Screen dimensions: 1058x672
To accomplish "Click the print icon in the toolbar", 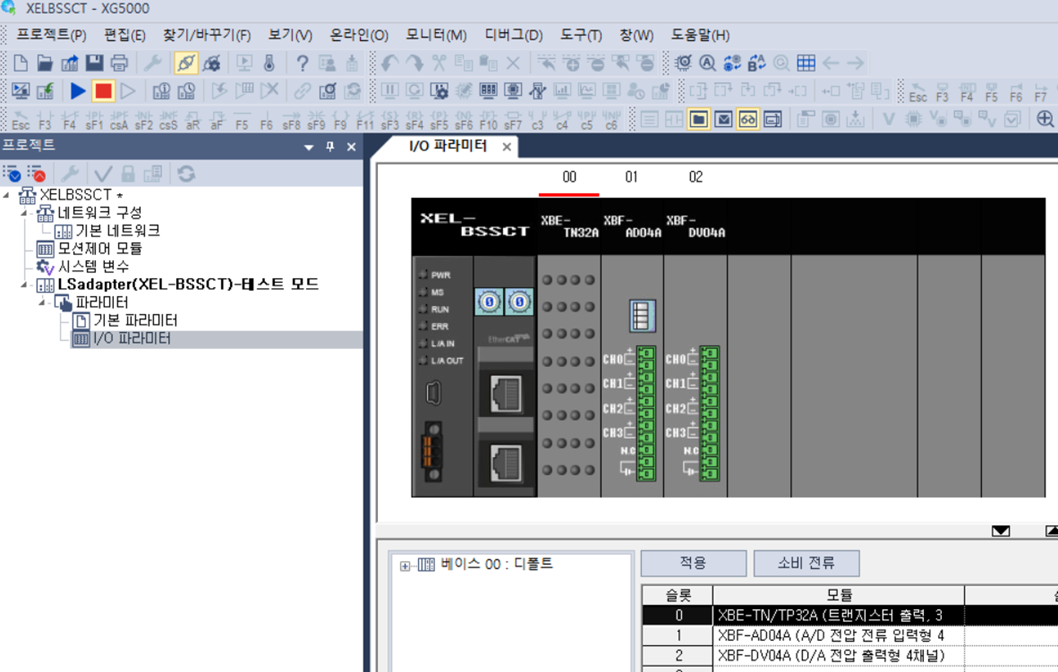I will 119,63.
